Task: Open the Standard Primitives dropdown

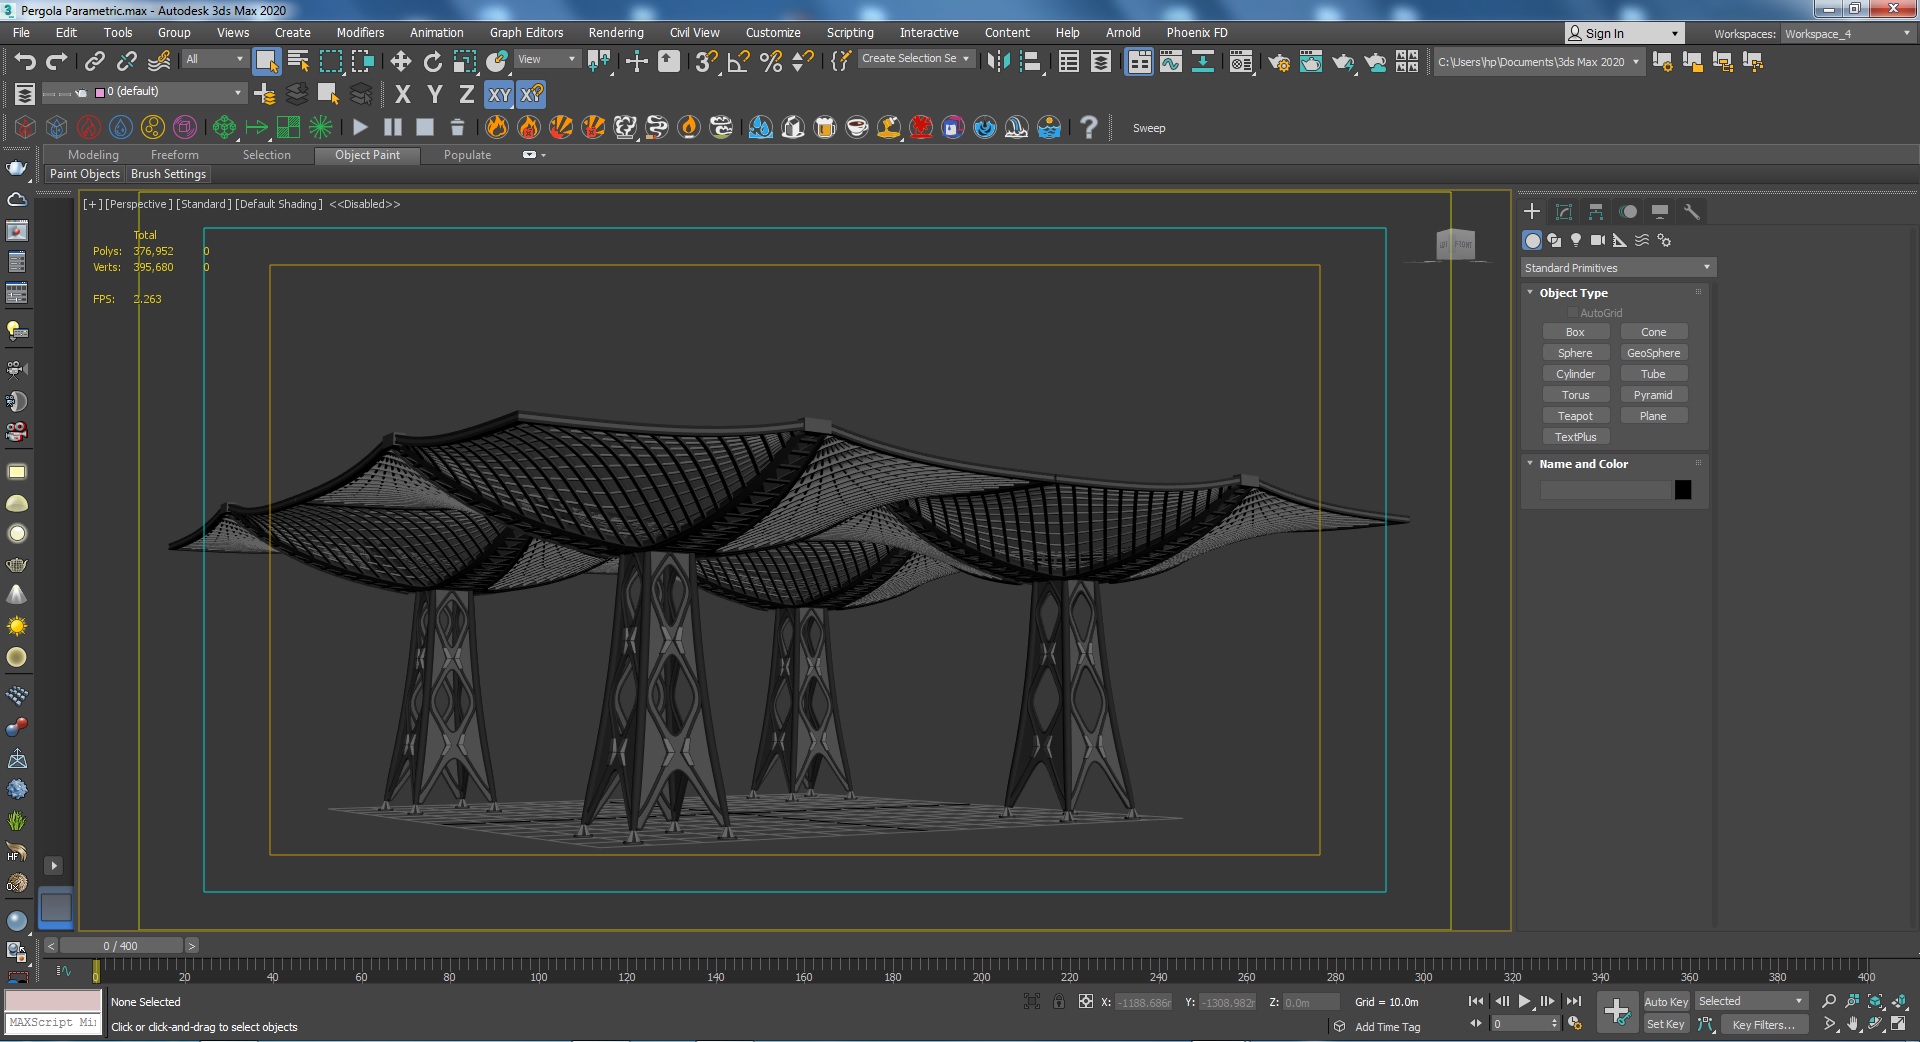Action: click(x=1617, y=268)
